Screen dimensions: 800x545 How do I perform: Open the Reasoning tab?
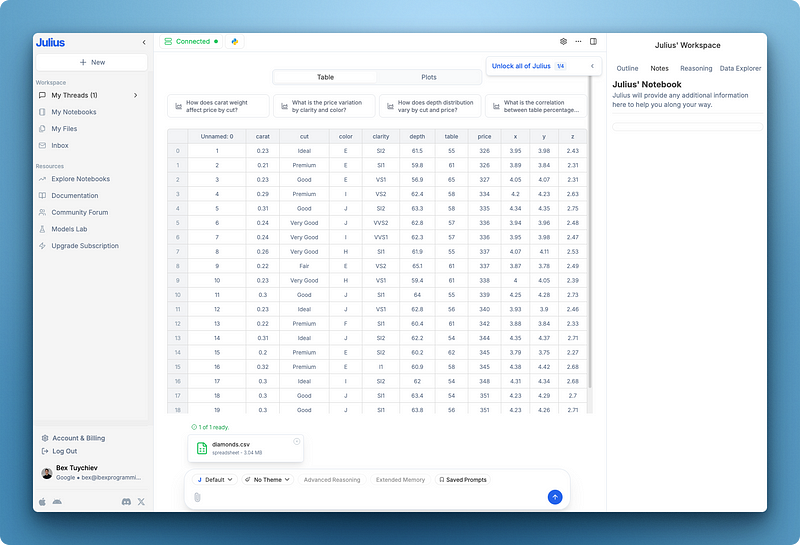[x=696, y=68]
